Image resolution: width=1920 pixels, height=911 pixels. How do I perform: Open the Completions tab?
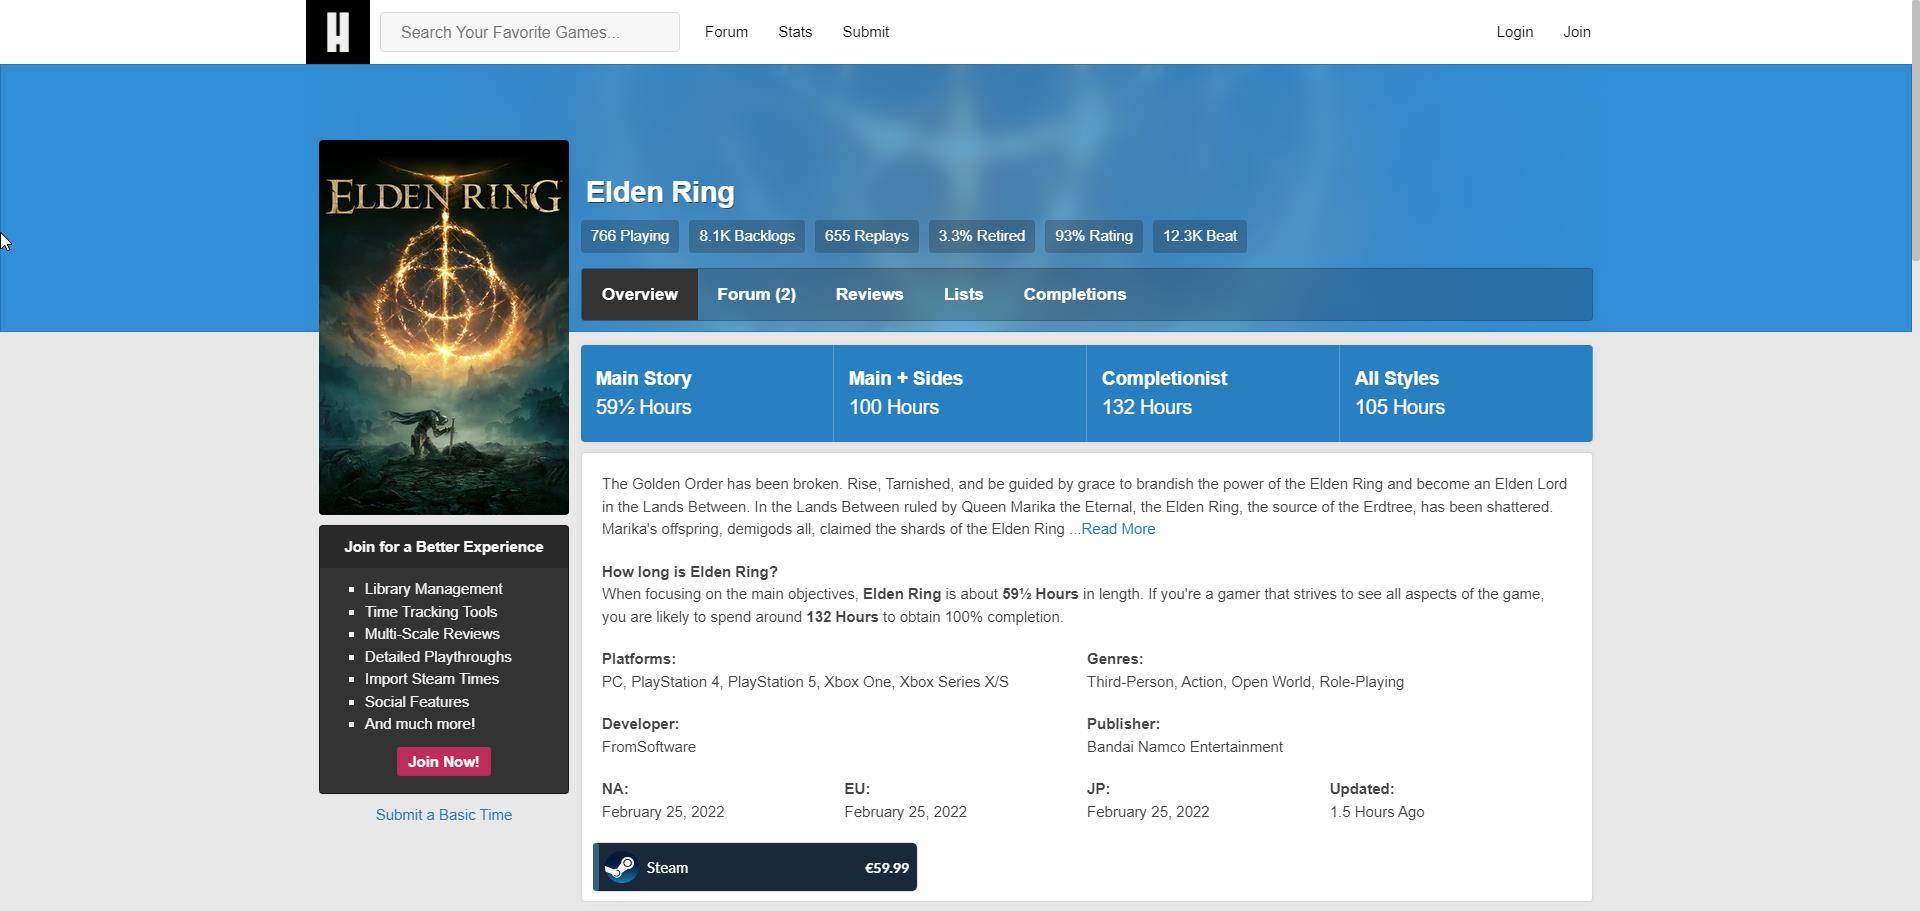click(1074, 294)
